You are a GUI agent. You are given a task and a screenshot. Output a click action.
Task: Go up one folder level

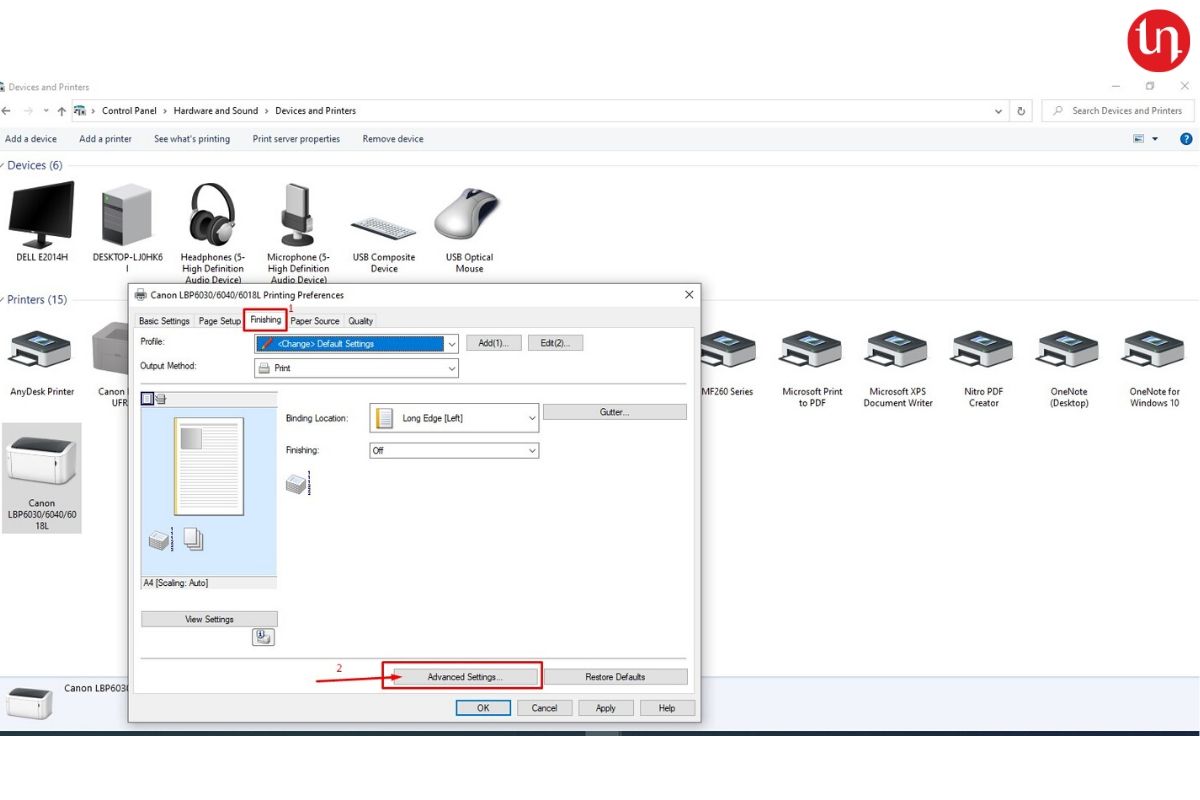[x=61, y=111]
